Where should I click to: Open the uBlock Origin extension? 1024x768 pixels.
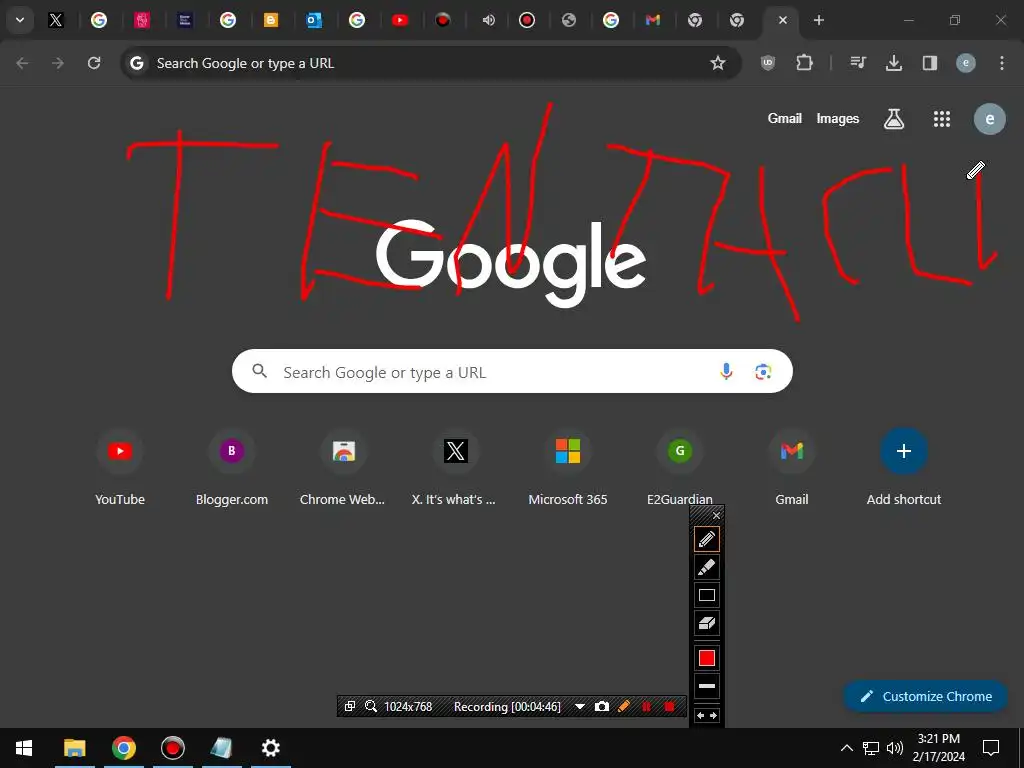pos(768,63)
